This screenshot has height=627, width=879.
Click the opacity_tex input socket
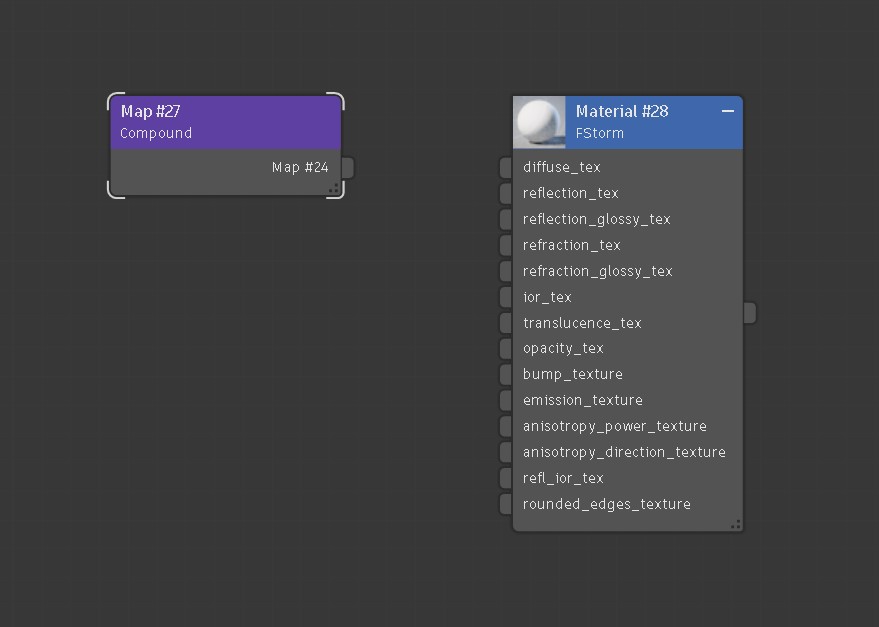pos(506,348)
